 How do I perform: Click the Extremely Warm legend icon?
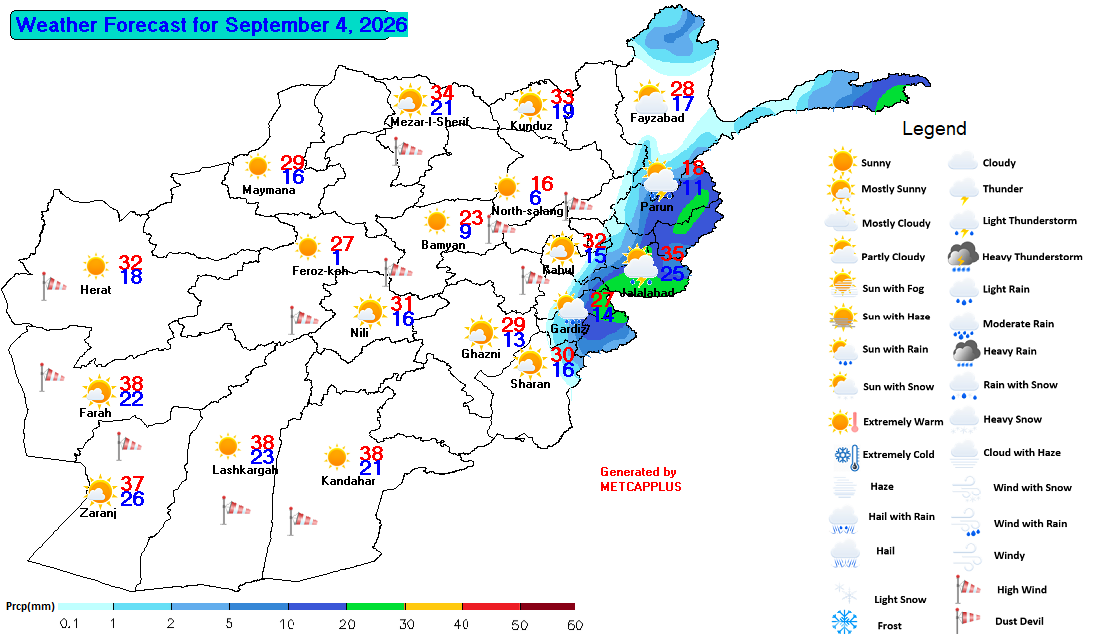tap(843, 422)
